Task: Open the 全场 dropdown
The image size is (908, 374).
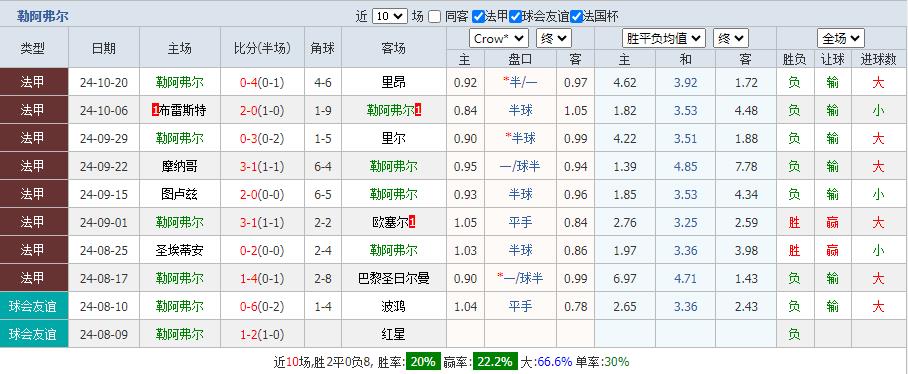Action: pos(841,39)
